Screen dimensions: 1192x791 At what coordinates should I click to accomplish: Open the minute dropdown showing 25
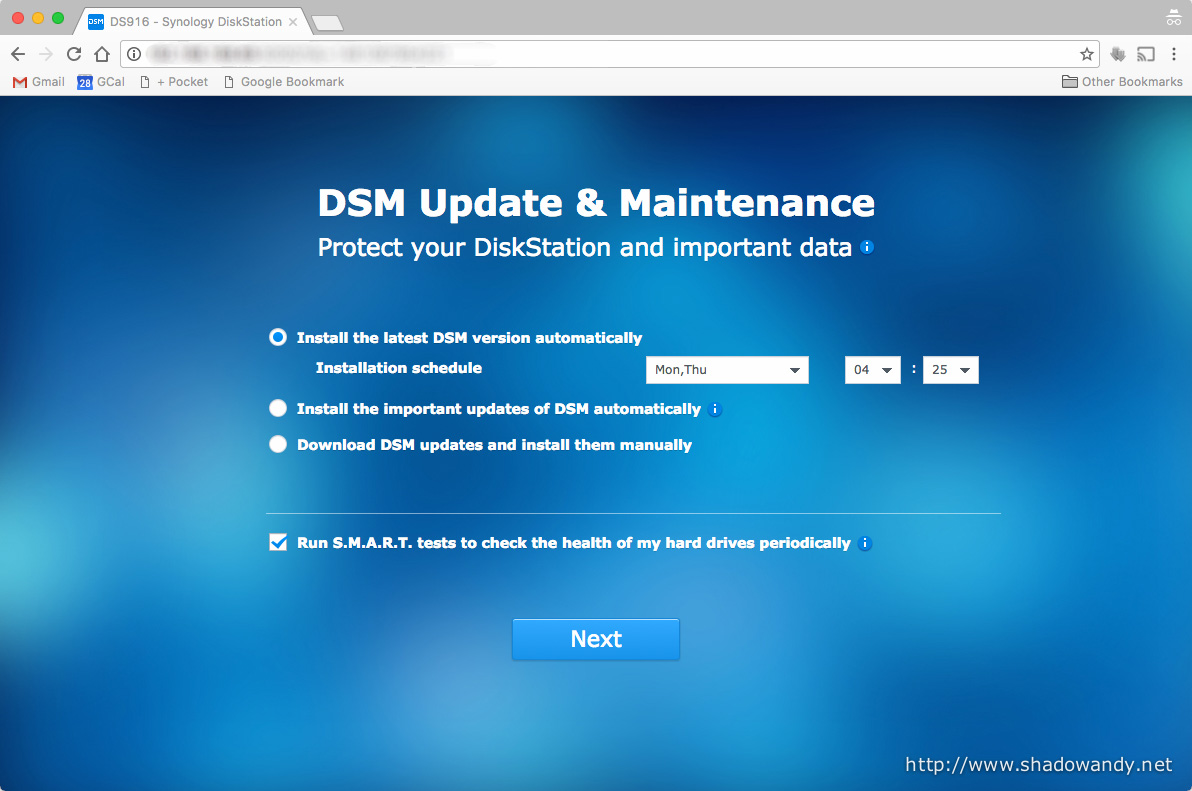coord(950,370)
